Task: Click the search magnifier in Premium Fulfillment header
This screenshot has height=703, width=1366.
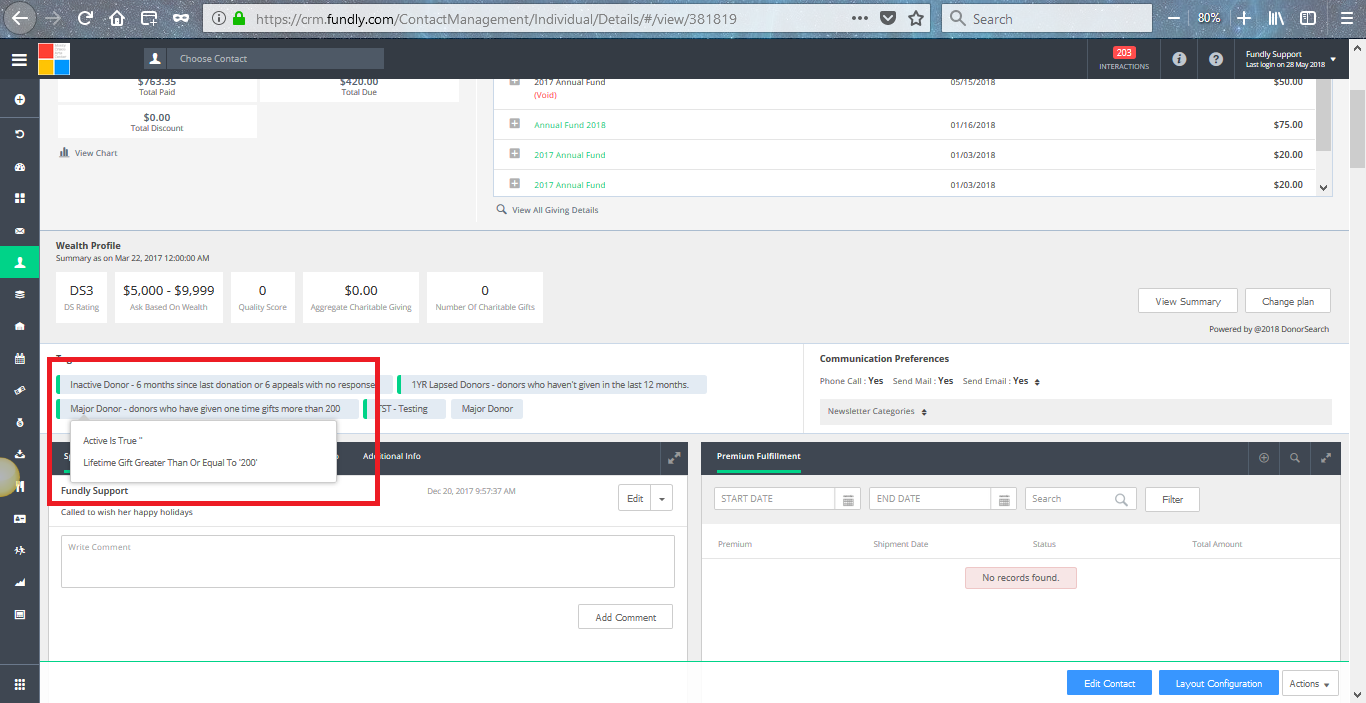Action: point(1294,457)
